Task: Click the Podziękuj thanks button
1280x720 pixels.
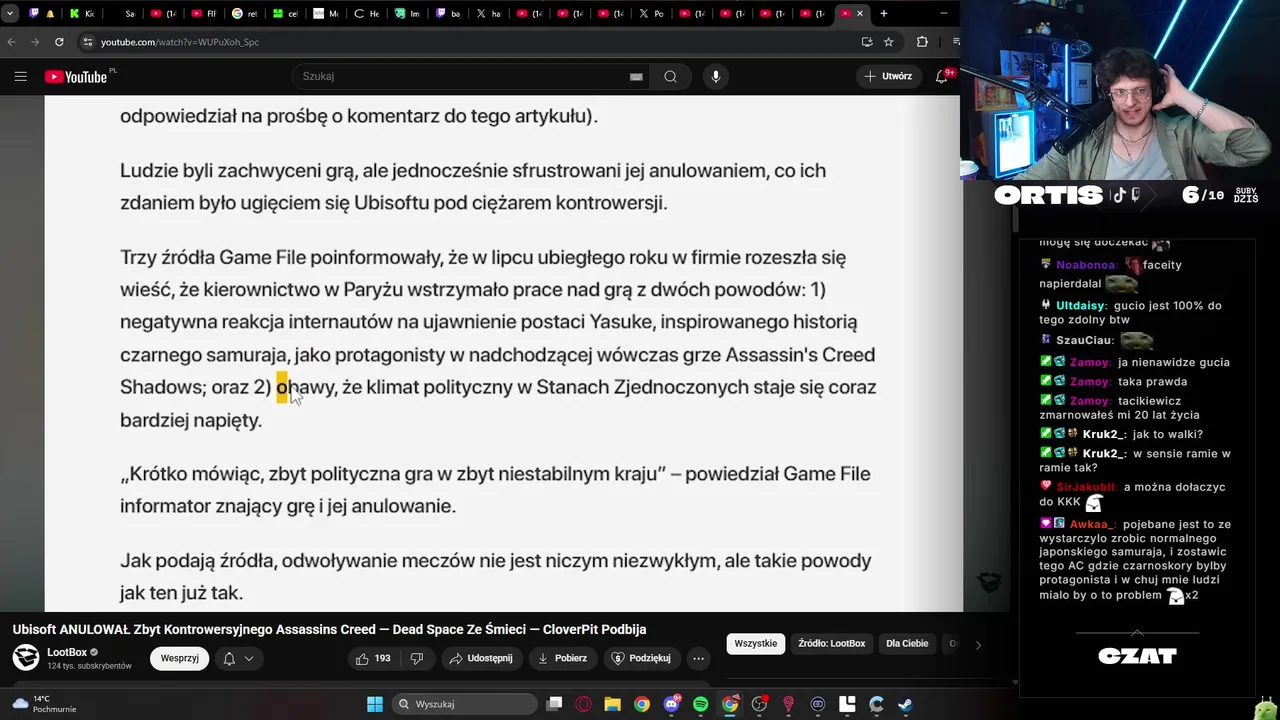Action: pyautogui.click(x=641, y=658)
